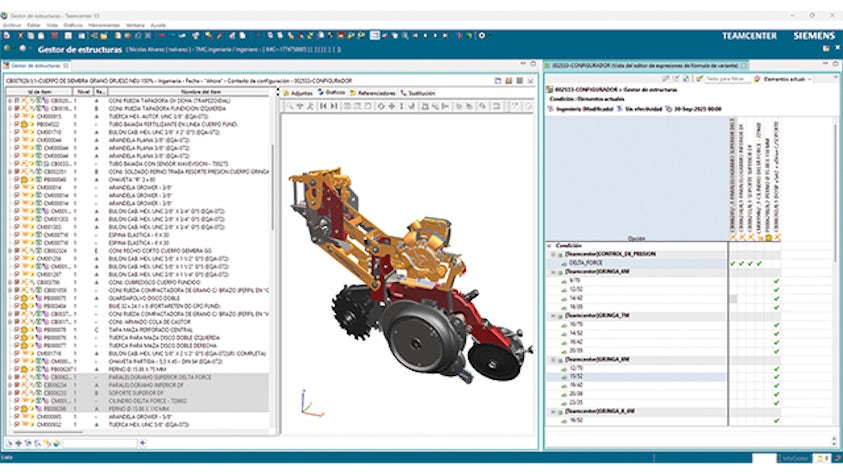843x474 pixels.
Task: Click the pencil icon beside Elementos actuales
Action: (757, 79)
